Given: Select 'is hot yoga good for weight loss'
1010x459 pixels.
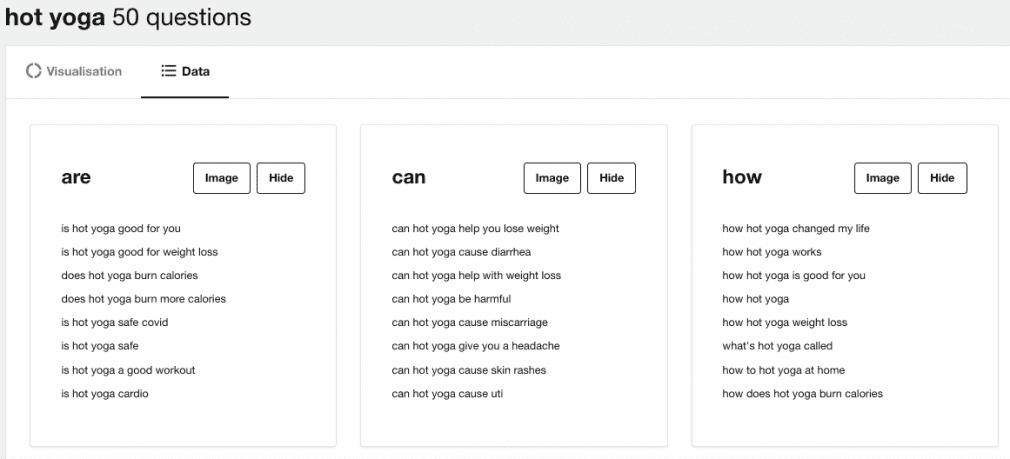Looking at the screenshot, I should tap(140, 252).
